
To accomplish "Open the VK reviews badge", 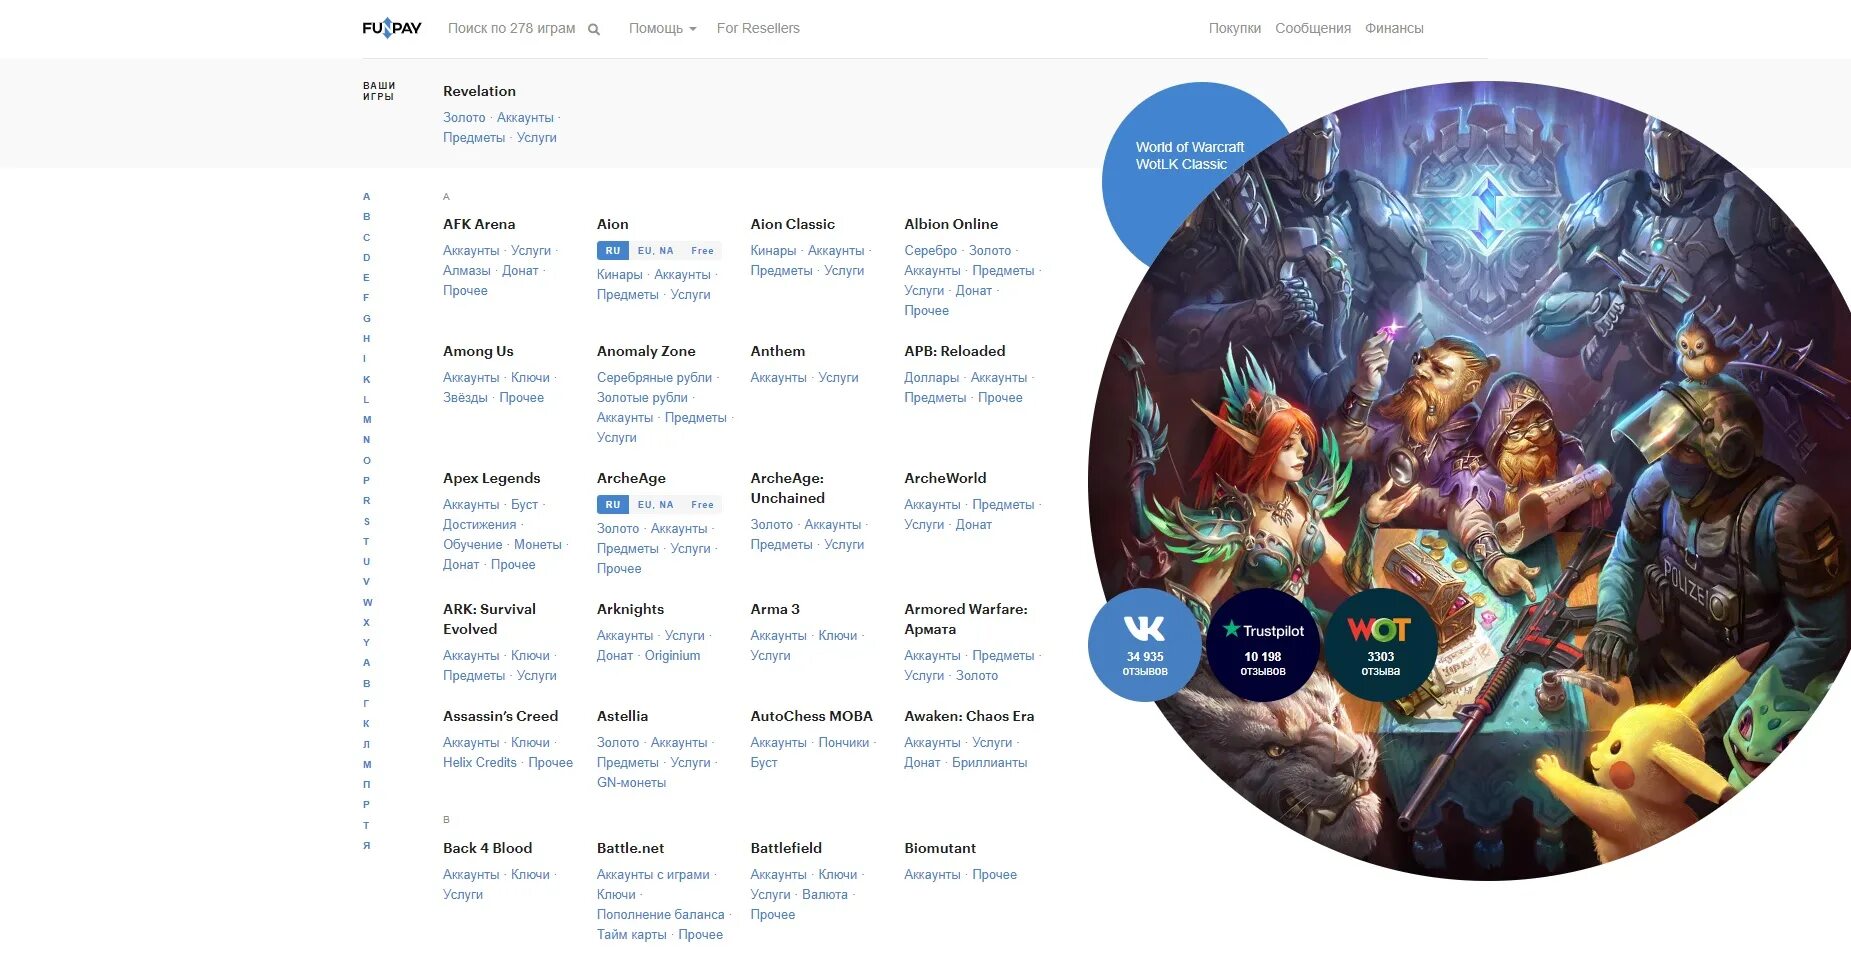I will point(1145,645).
